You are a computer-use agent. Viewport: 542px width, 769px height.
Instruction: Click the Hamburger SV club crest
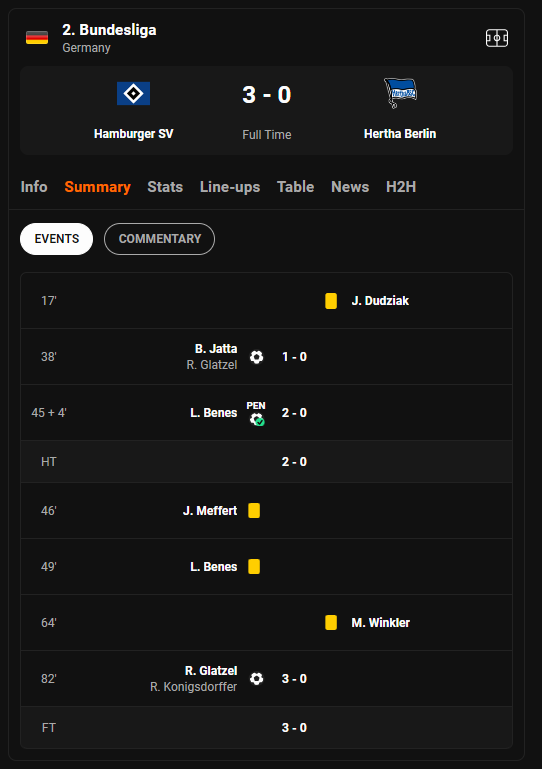pyautogui.click(x=133, y=93)
